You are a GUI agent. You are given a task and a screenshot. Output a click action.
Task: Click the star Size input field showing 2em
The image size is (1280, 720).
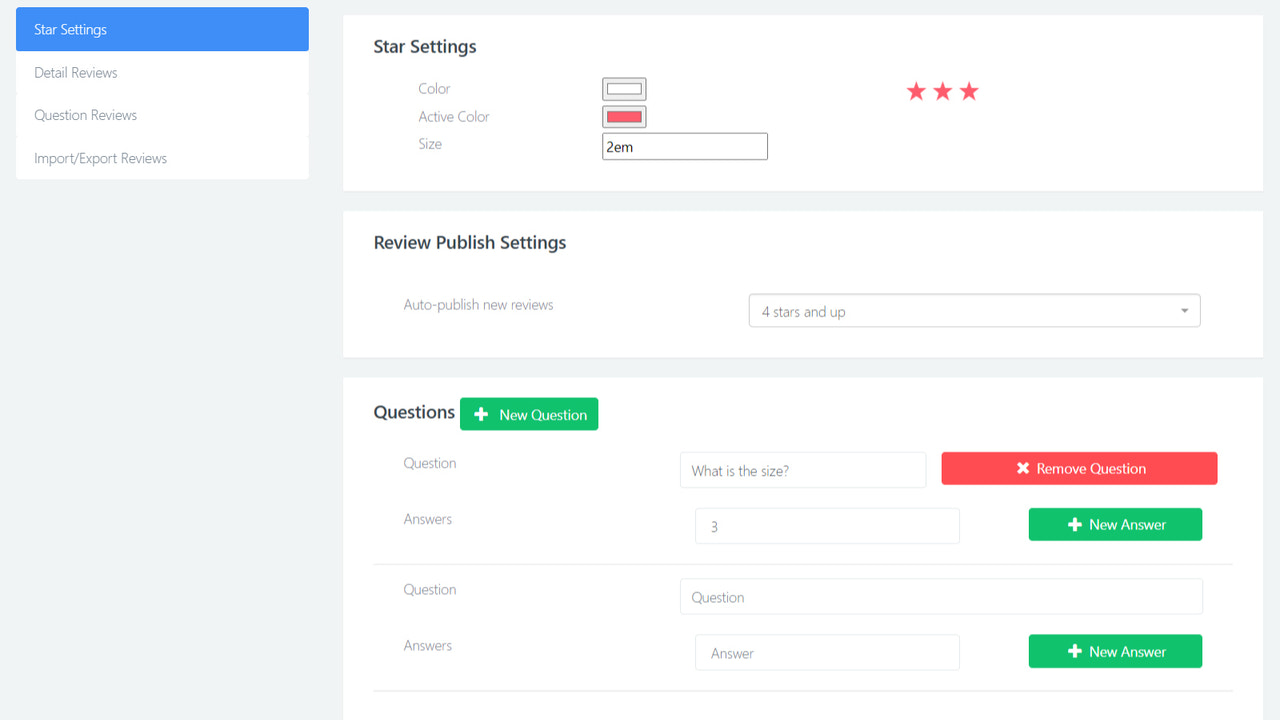(684, 146)
